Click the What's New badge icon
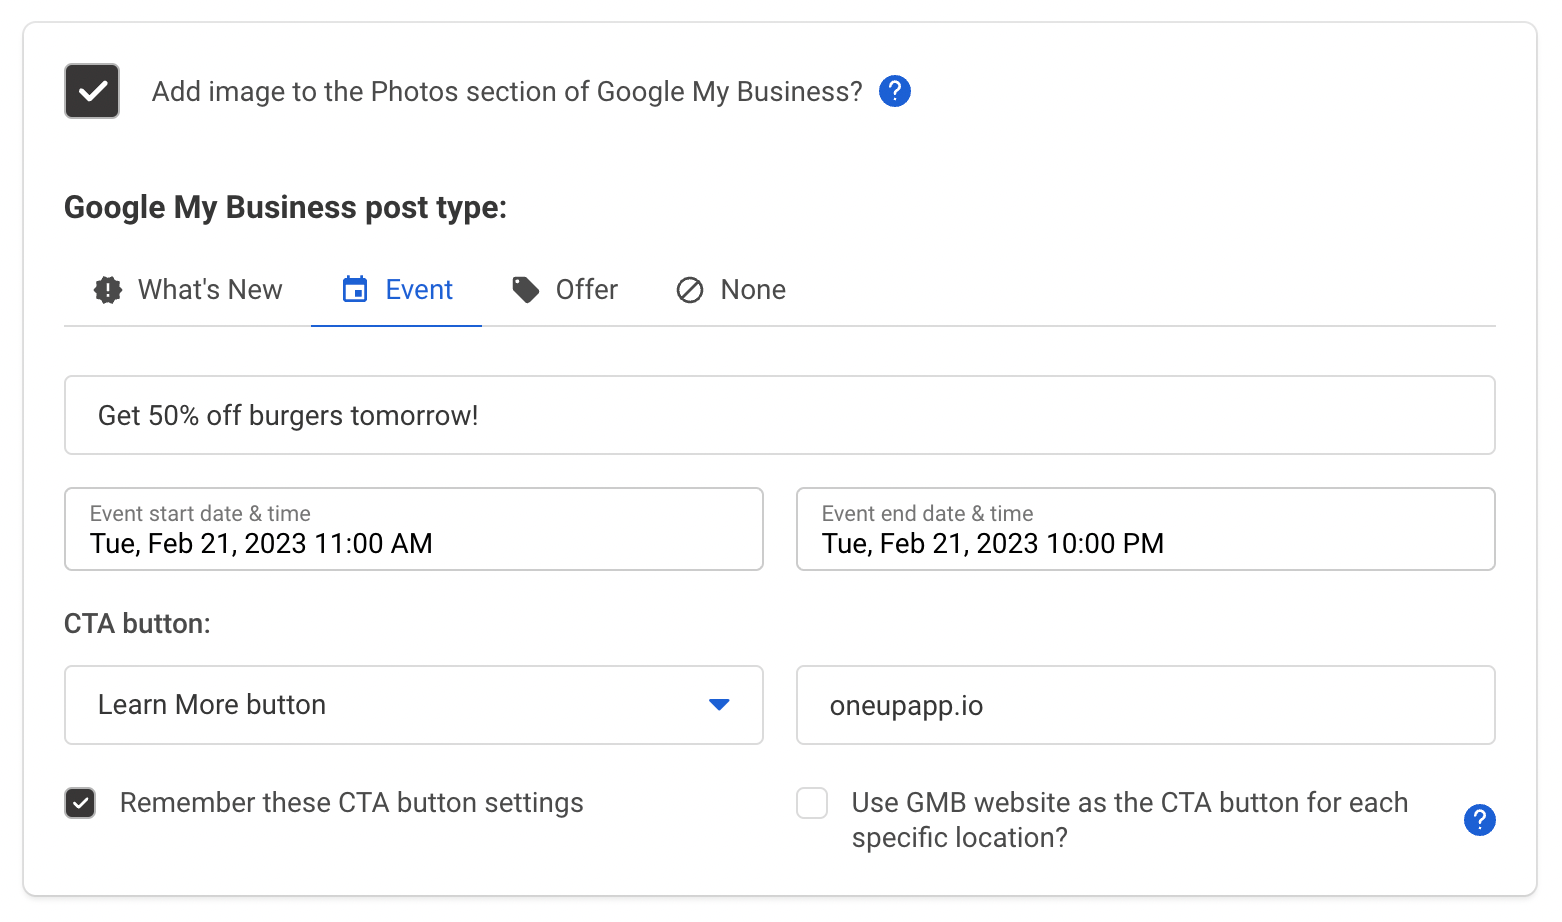 pyautogui.click(x=108, y=290)
